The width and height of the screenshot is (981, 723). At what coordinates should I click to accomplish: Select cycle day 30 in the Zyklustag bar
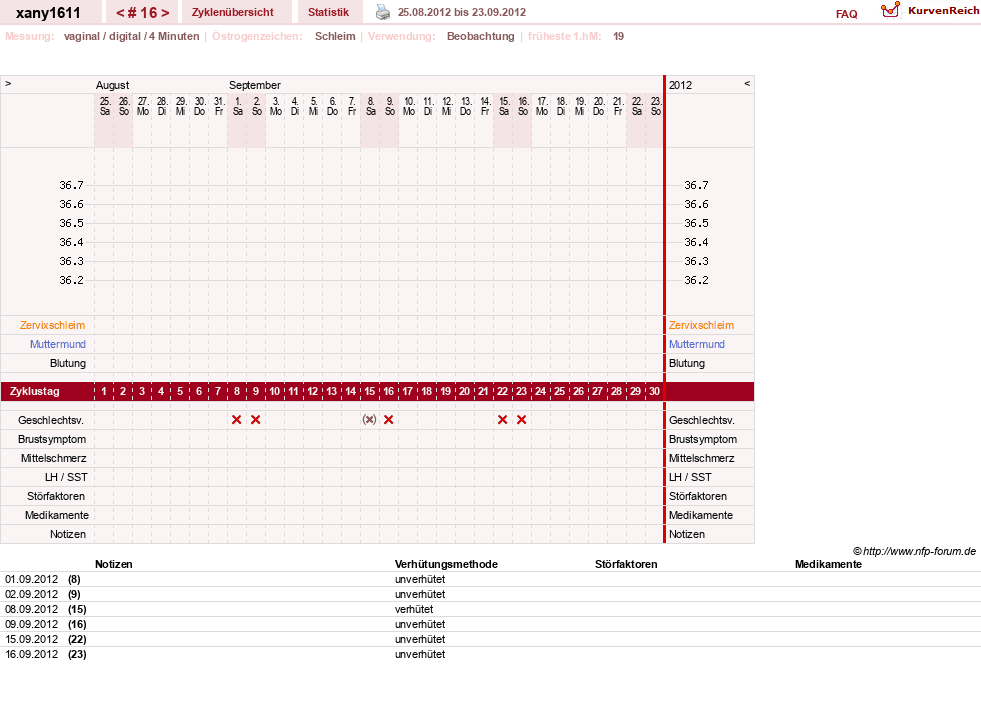(654, 391)
